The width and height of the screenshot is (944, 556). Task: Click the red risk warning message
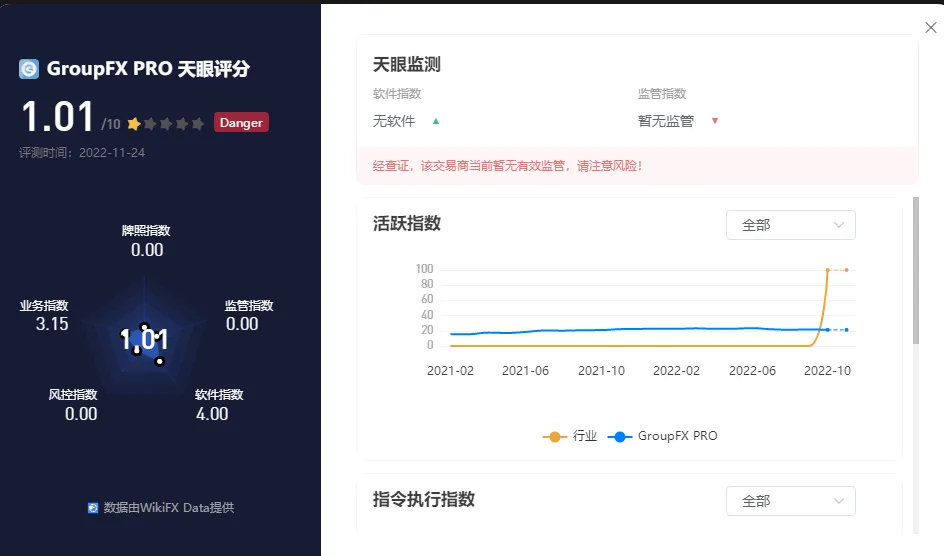pyautogui.click(x=508, y=166)
